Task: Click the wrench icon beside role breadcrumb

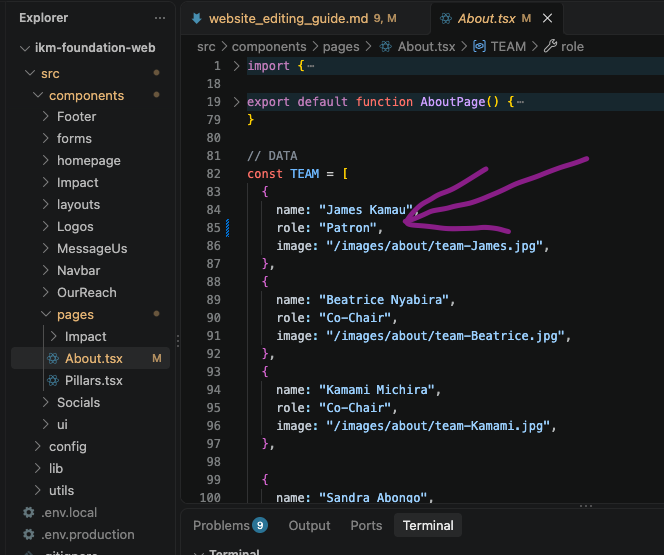Action: tap(550, 46)
